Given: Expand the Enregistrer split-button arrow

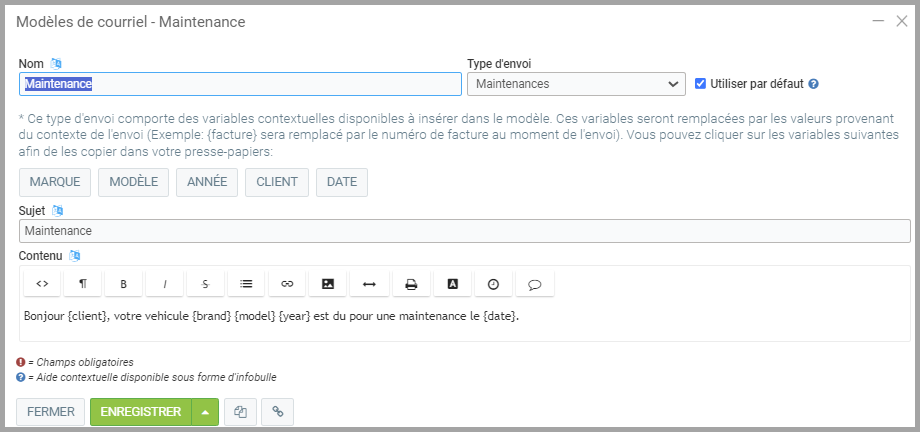Looking at the screenshot, I should tap(205, 411).
